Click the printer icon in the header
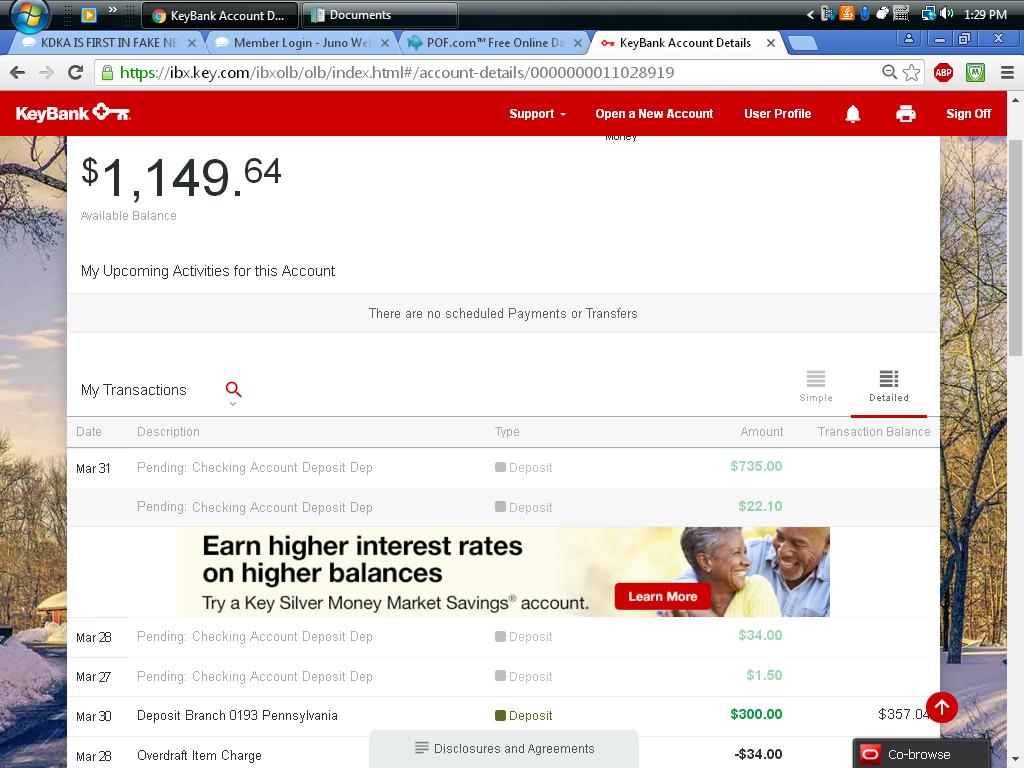Viewport: 1024px width, 768px height. click(x=905, y=114)
